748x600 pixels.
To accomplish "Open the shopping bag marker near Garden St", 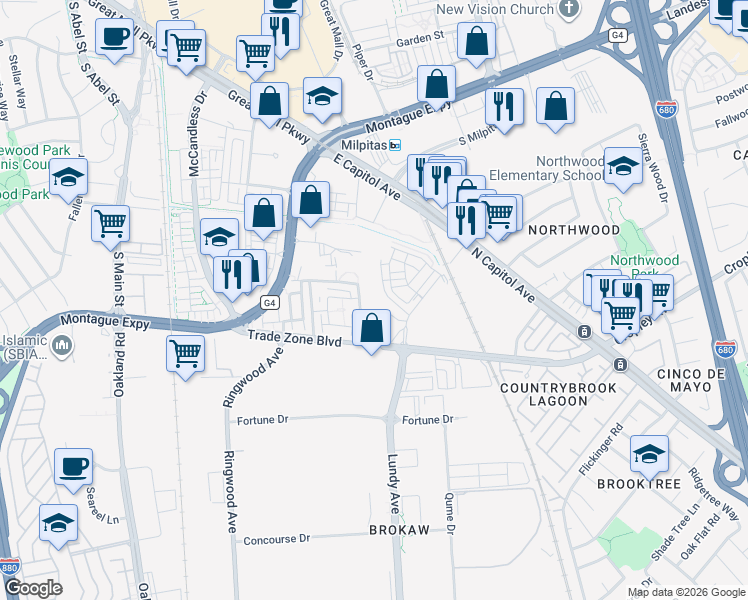I will coord(476,42).
